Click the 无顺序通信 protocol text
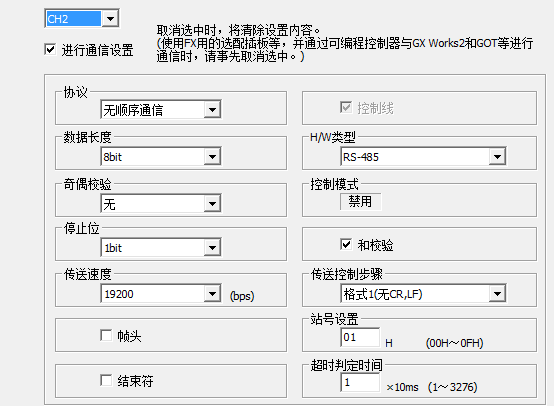This screenshot has height=406, width=554. coord(133,110)
